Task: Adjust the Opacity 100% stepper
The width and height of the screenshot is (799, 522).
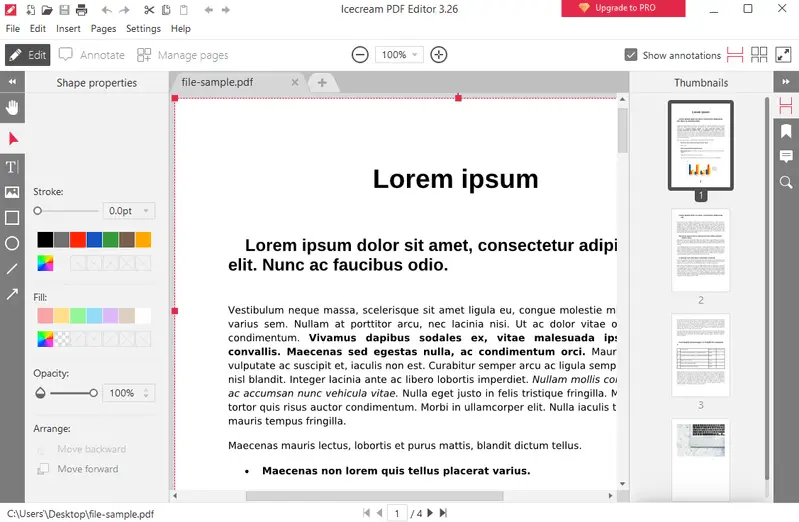Action: (x=146, y=393)
